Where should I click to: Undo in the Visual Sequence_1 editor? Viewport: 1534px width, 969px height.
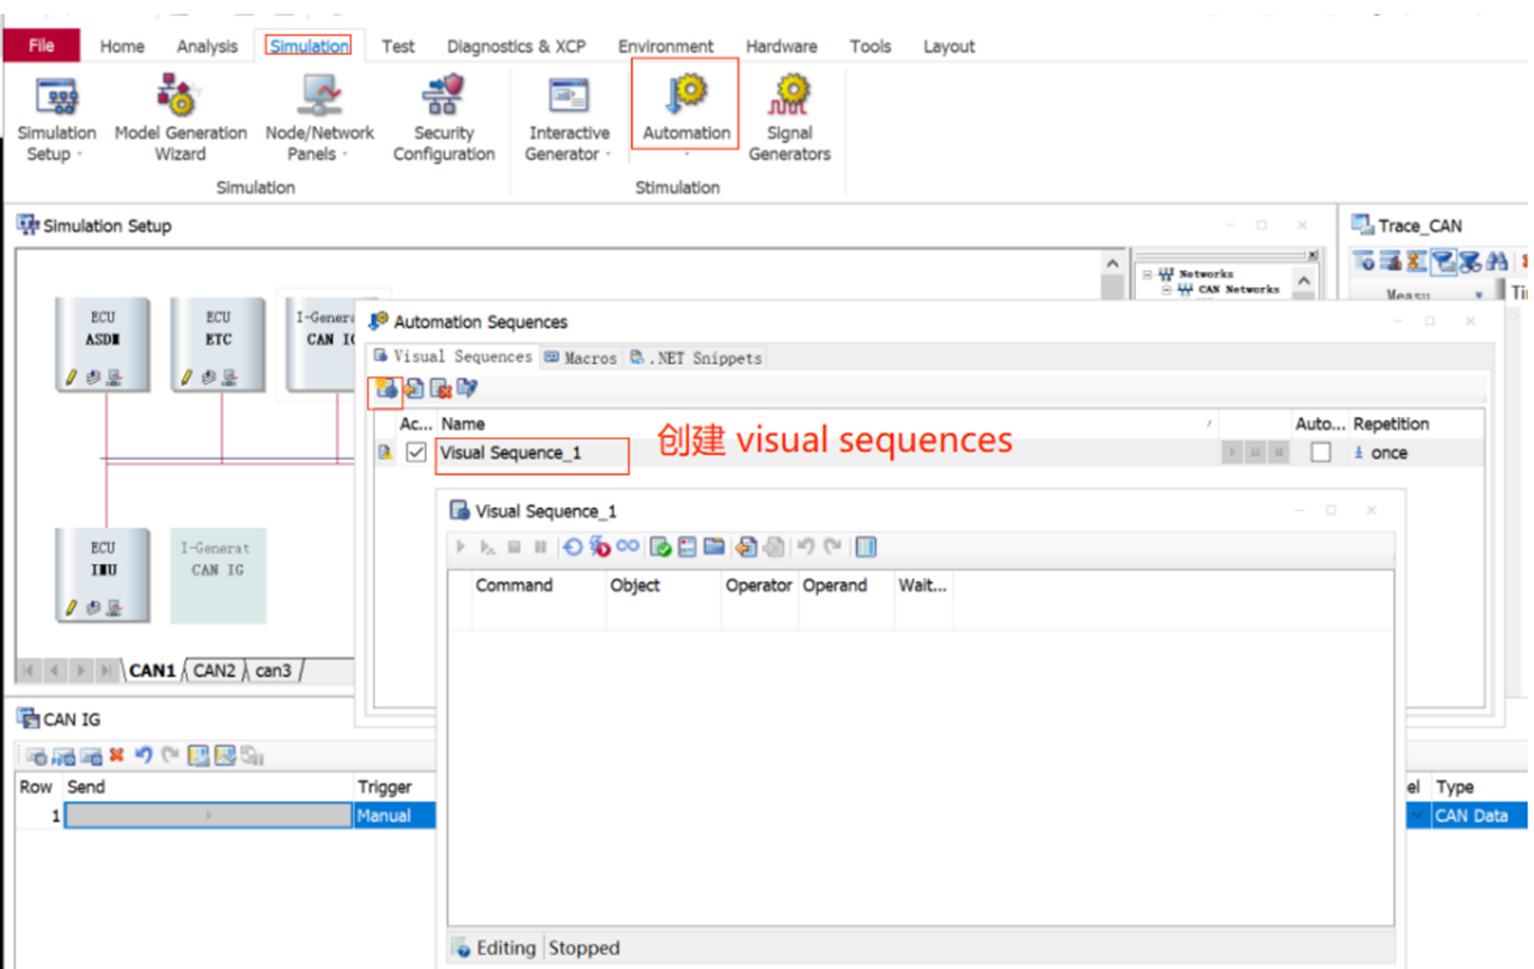[x=805, y=547]
